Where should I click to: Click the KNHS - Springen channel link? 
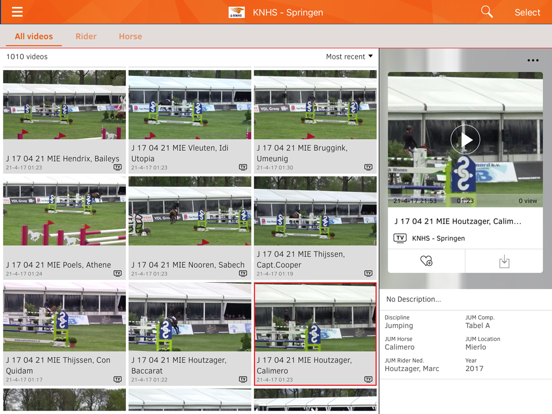[438, 238]
